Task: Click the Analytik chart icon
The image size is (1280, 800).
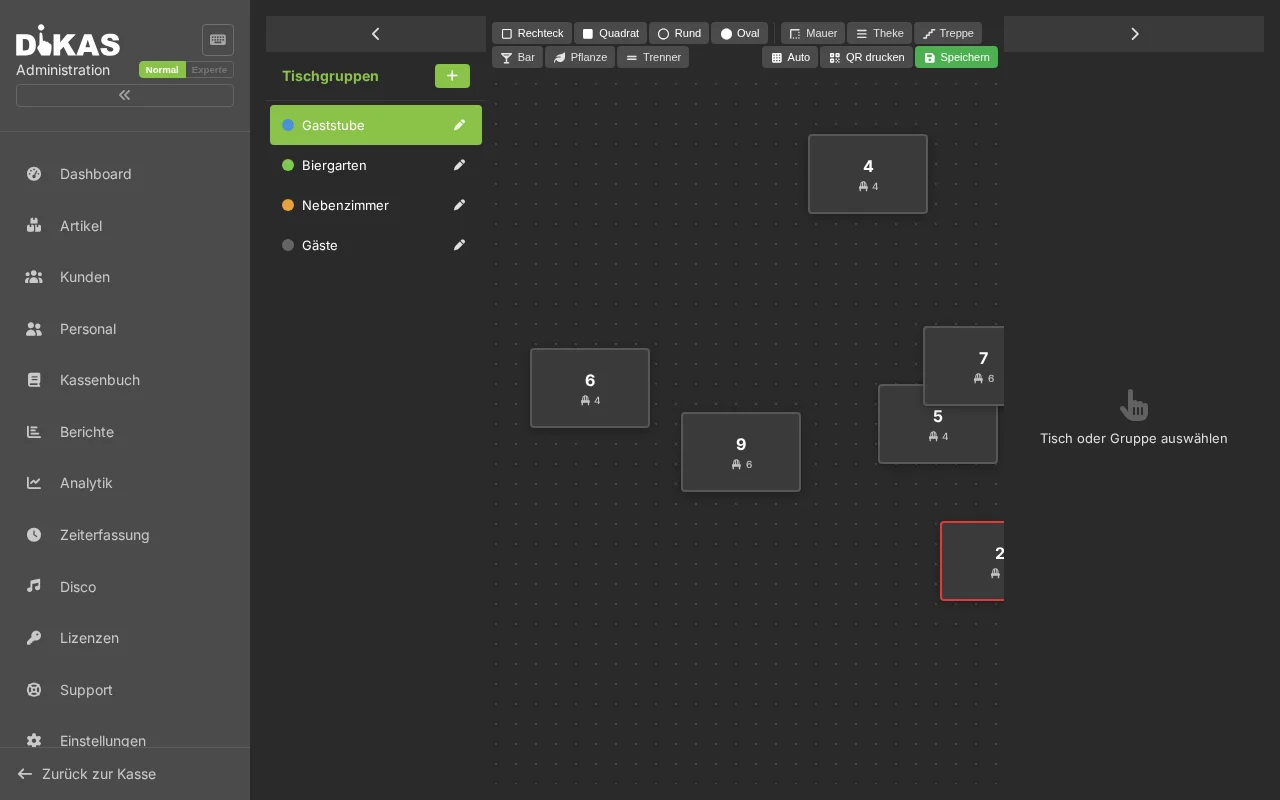Action: [34, 483]
